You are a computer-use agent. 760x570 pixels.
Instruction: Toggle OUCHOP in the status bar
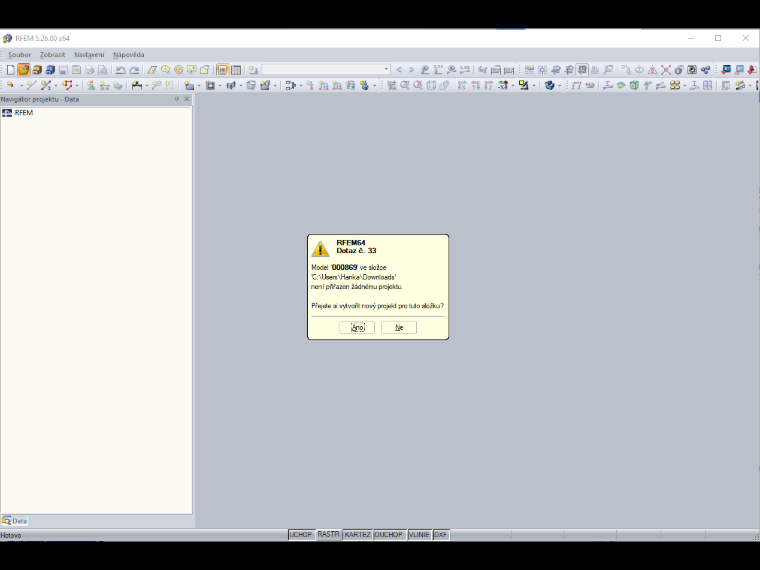pyautogui.click(x=389, y=535)
